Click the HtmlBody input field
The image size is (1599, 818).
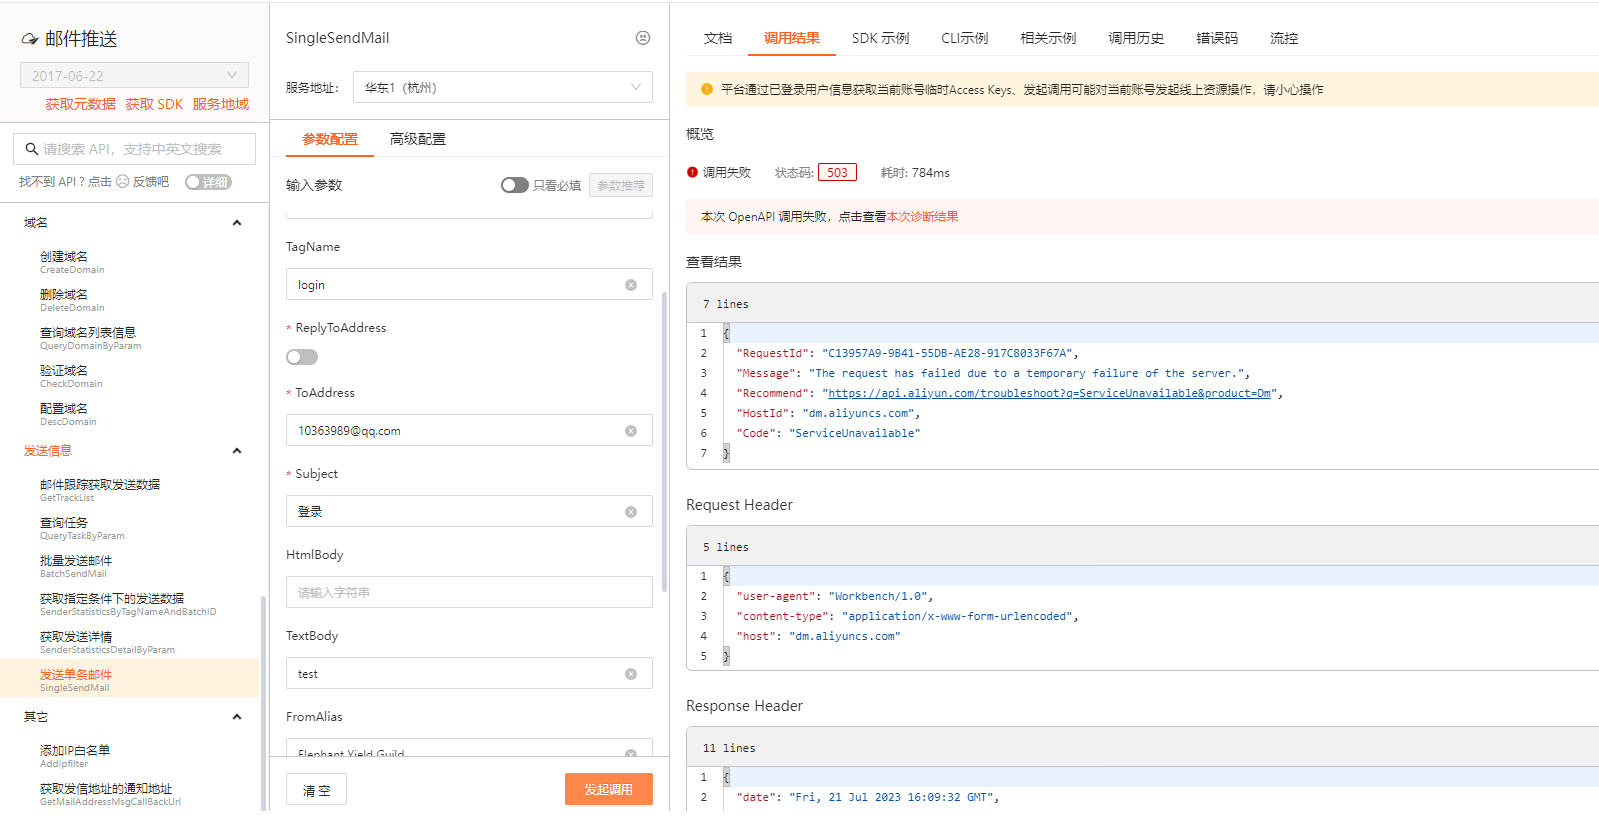click(x=469, y=593)
